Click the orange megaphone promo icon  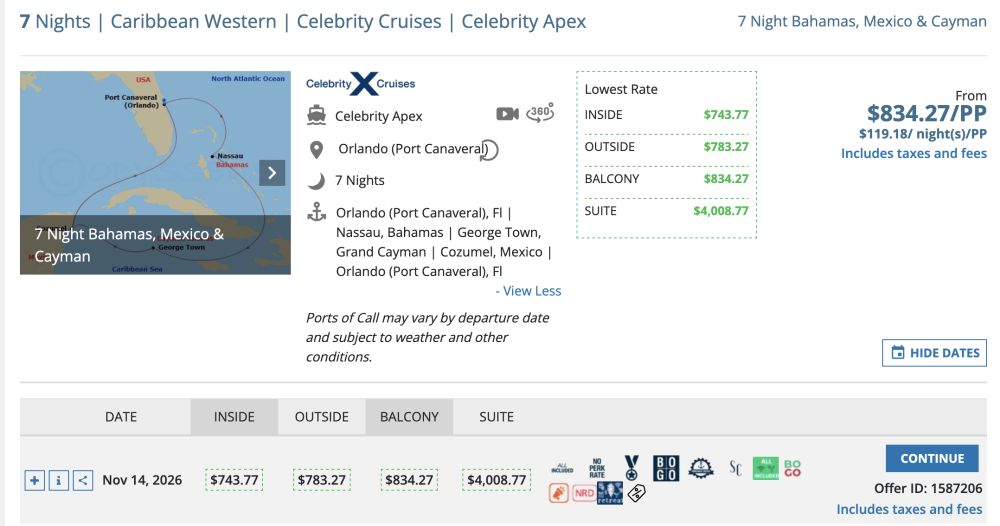(x=559, y=493)
